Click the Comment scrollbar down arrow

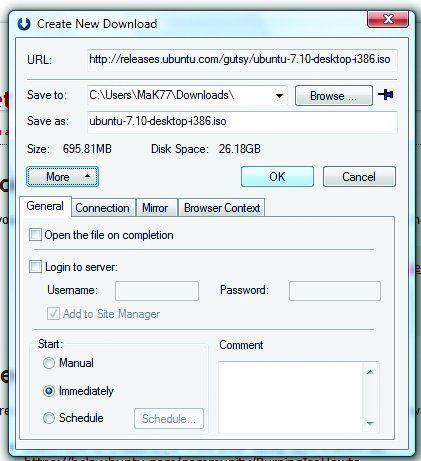coord(370,424)
